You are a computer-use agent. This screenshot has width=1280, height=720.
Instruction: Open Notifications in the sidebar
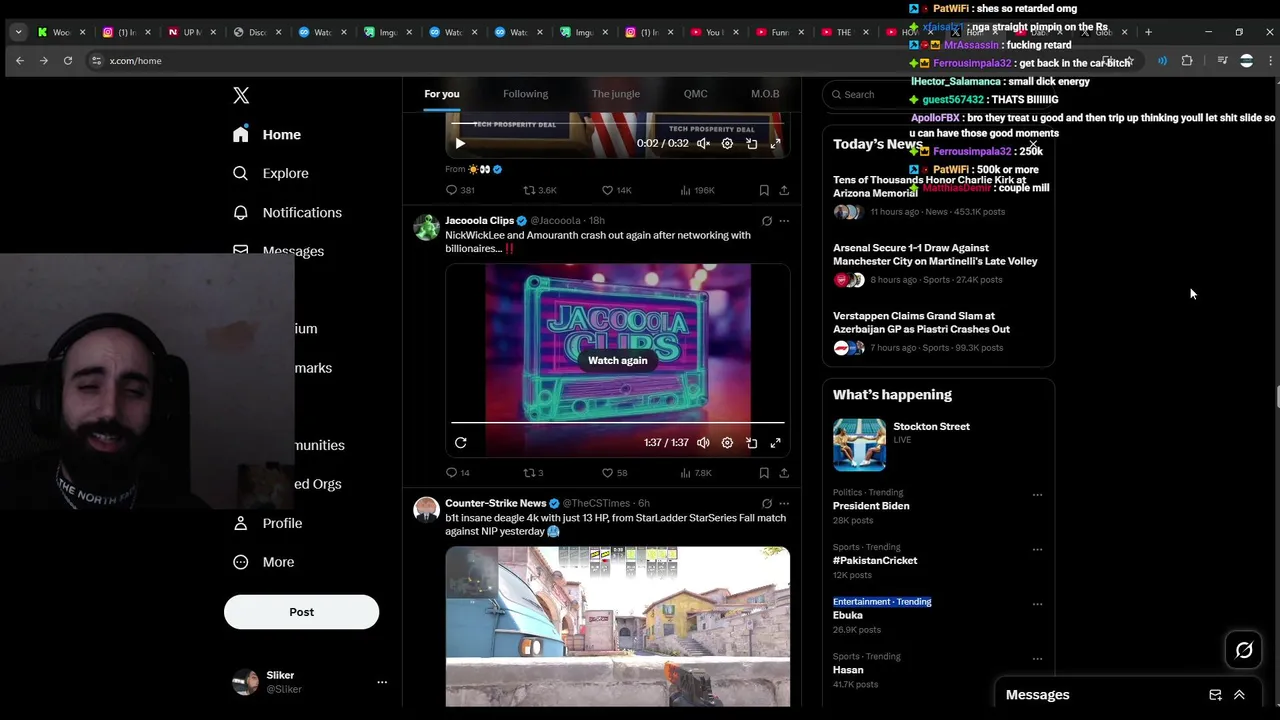coord(287,212)
